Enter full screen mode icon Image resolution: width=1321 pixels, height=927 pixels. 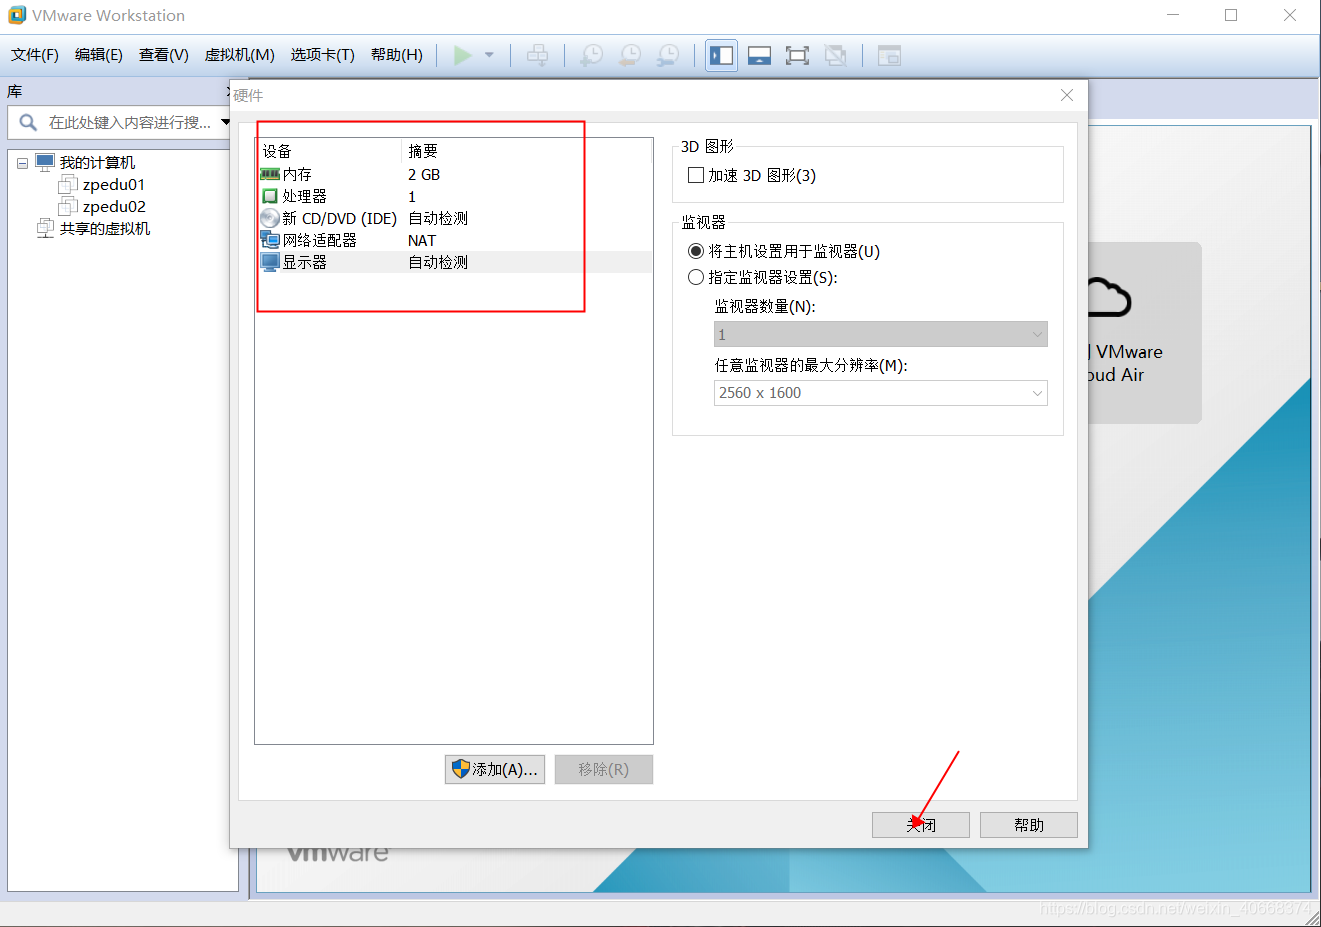tap(797, 55)
